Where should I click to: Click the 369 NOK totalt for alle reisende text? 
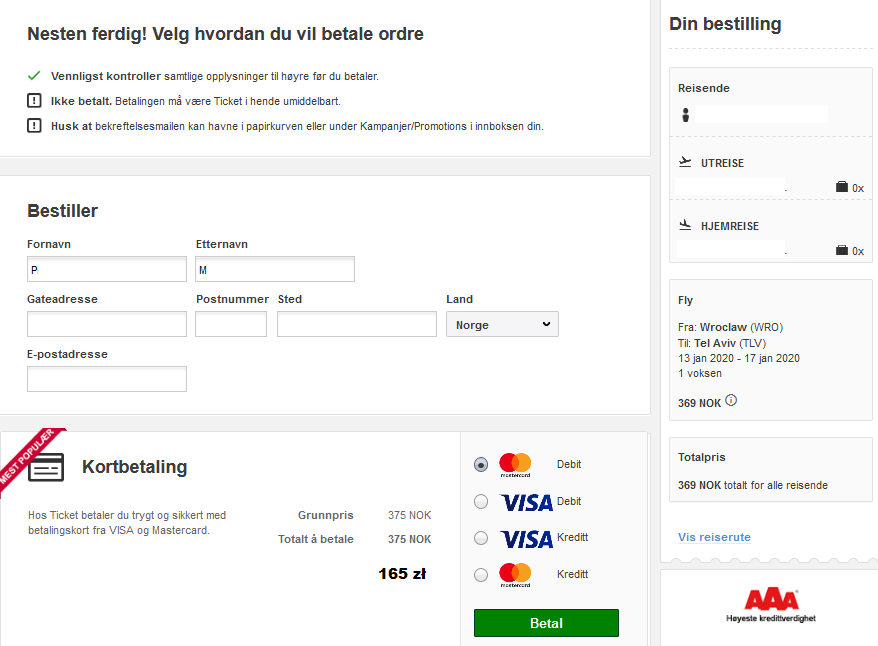click(x=753, y=485)
